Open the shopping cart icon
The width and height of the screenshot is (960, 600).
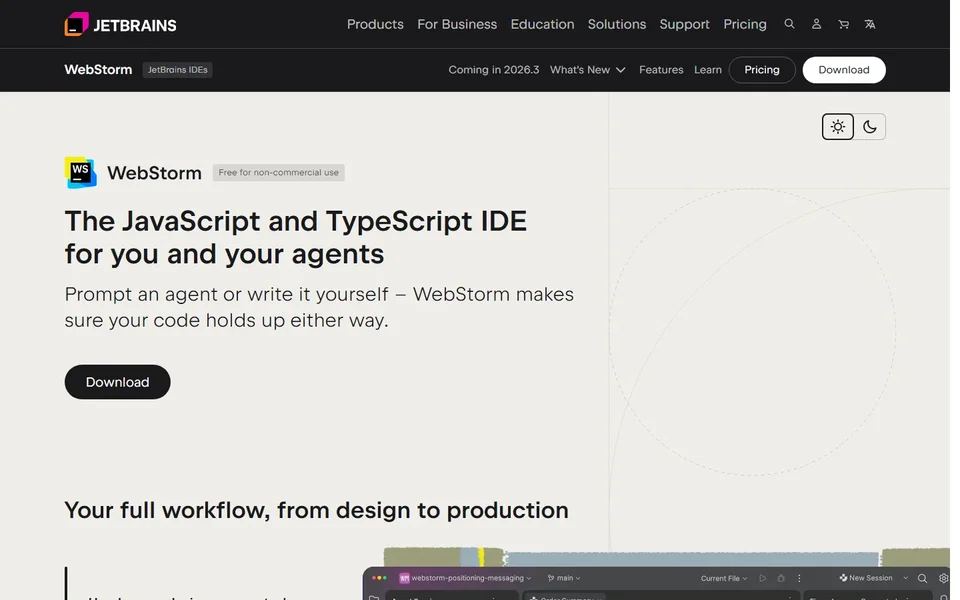tap(843, 24)
